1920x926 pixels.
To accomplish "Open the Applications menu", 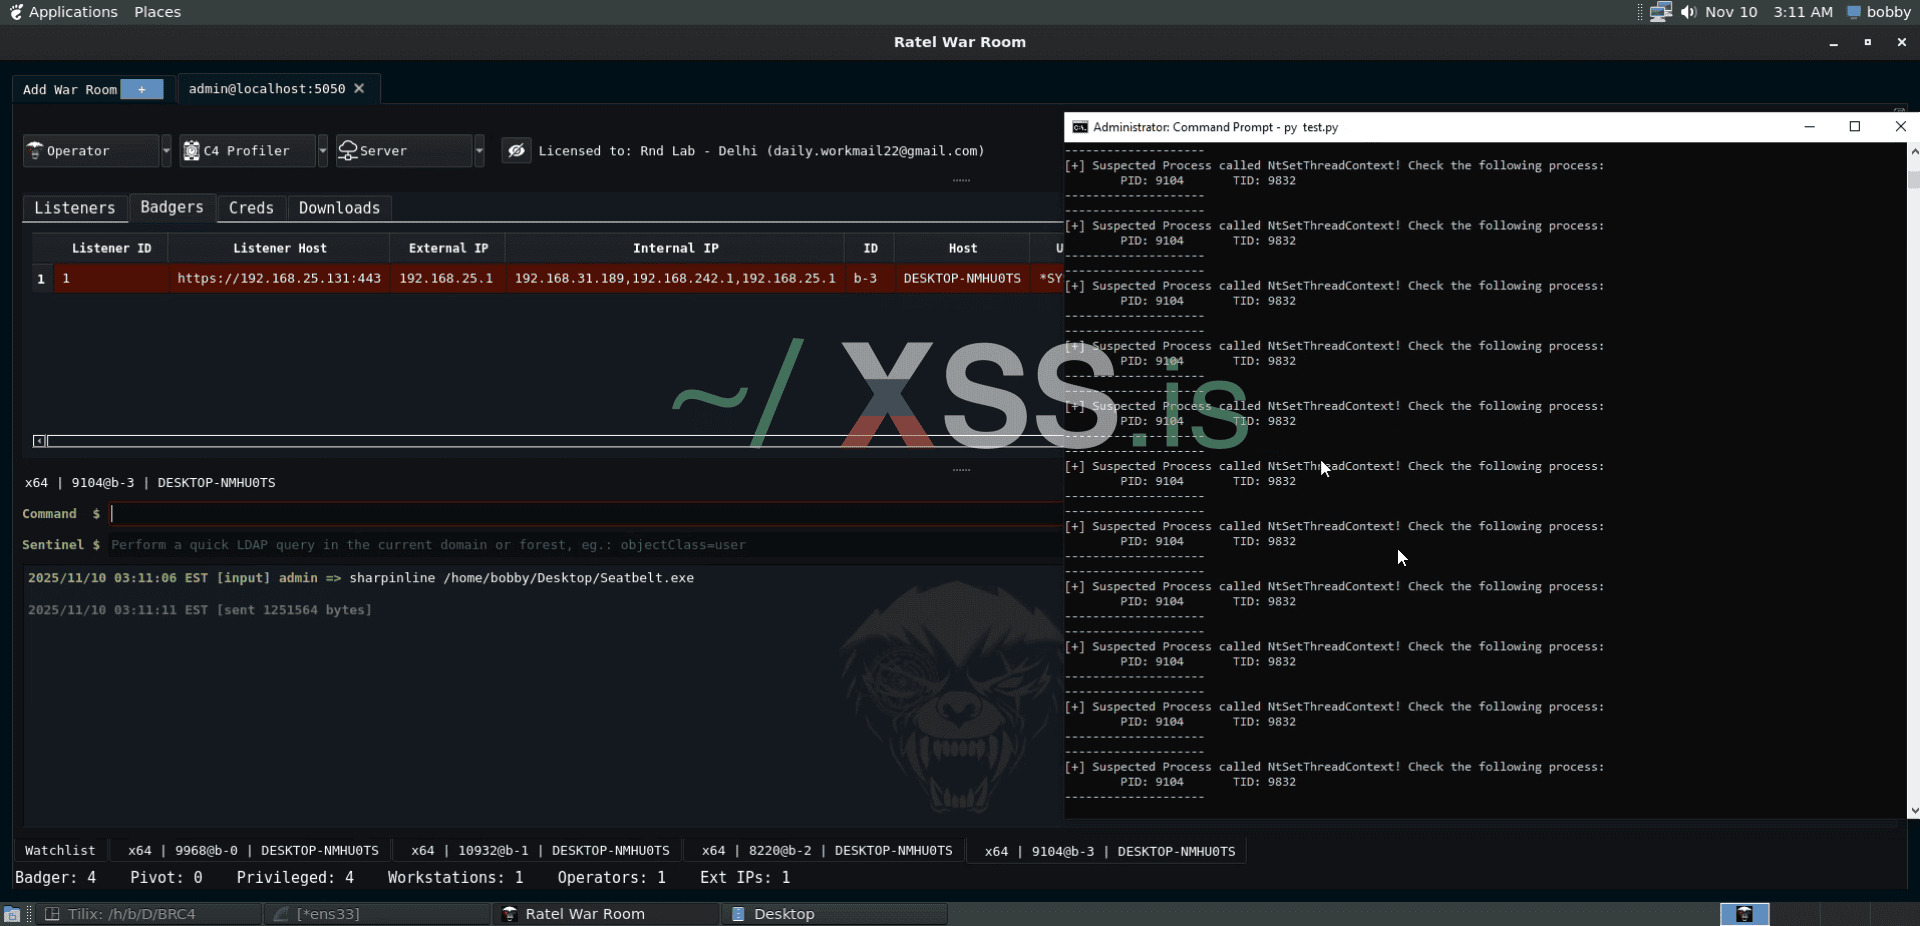I will (x=63, y=12).
